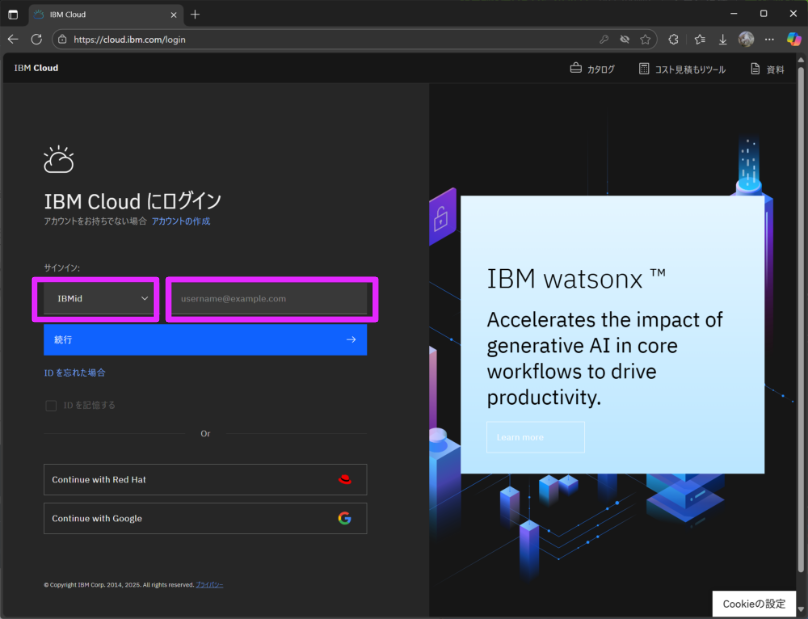Open the カタログ menu item
The height and width of the screenshot is (619, 808).
(x=593, y=69)
